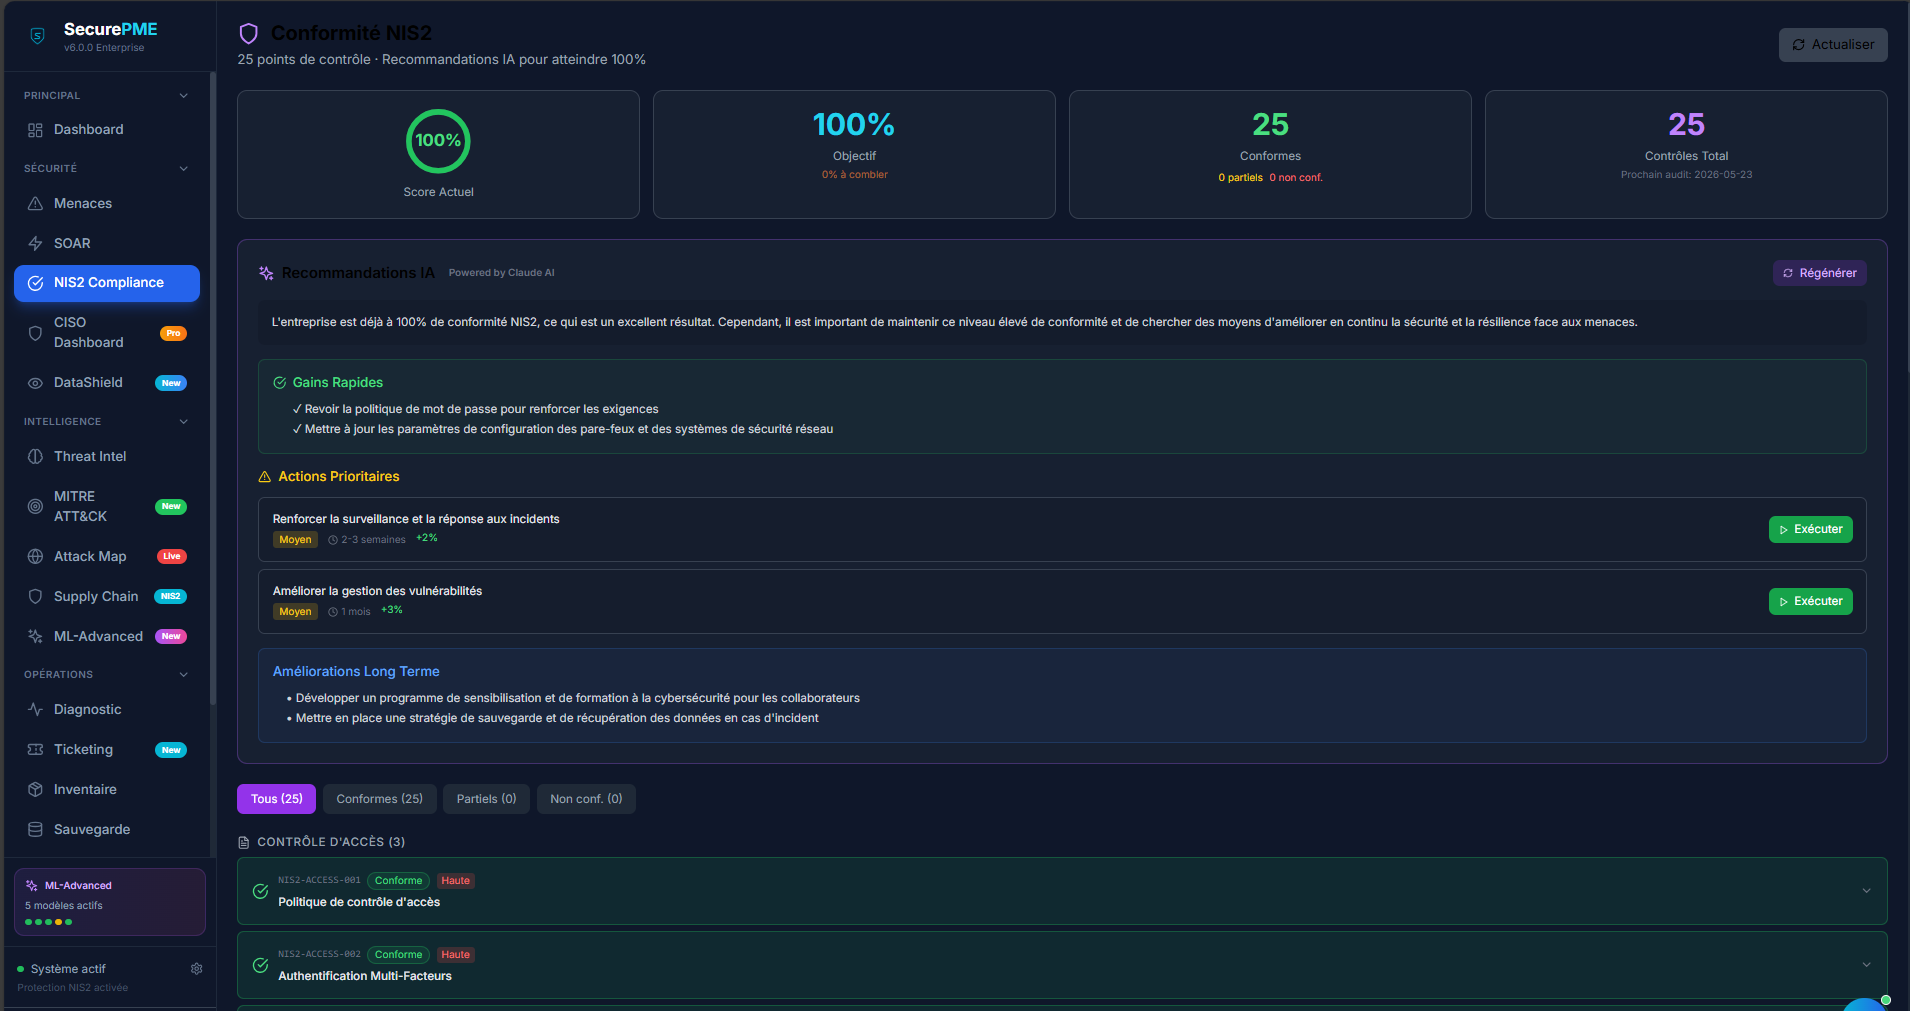The height and width of the screenshot is (1011, 1910).
Task: Collapse the SÉCURITÉ sidebar section
Action: [184, 169]
